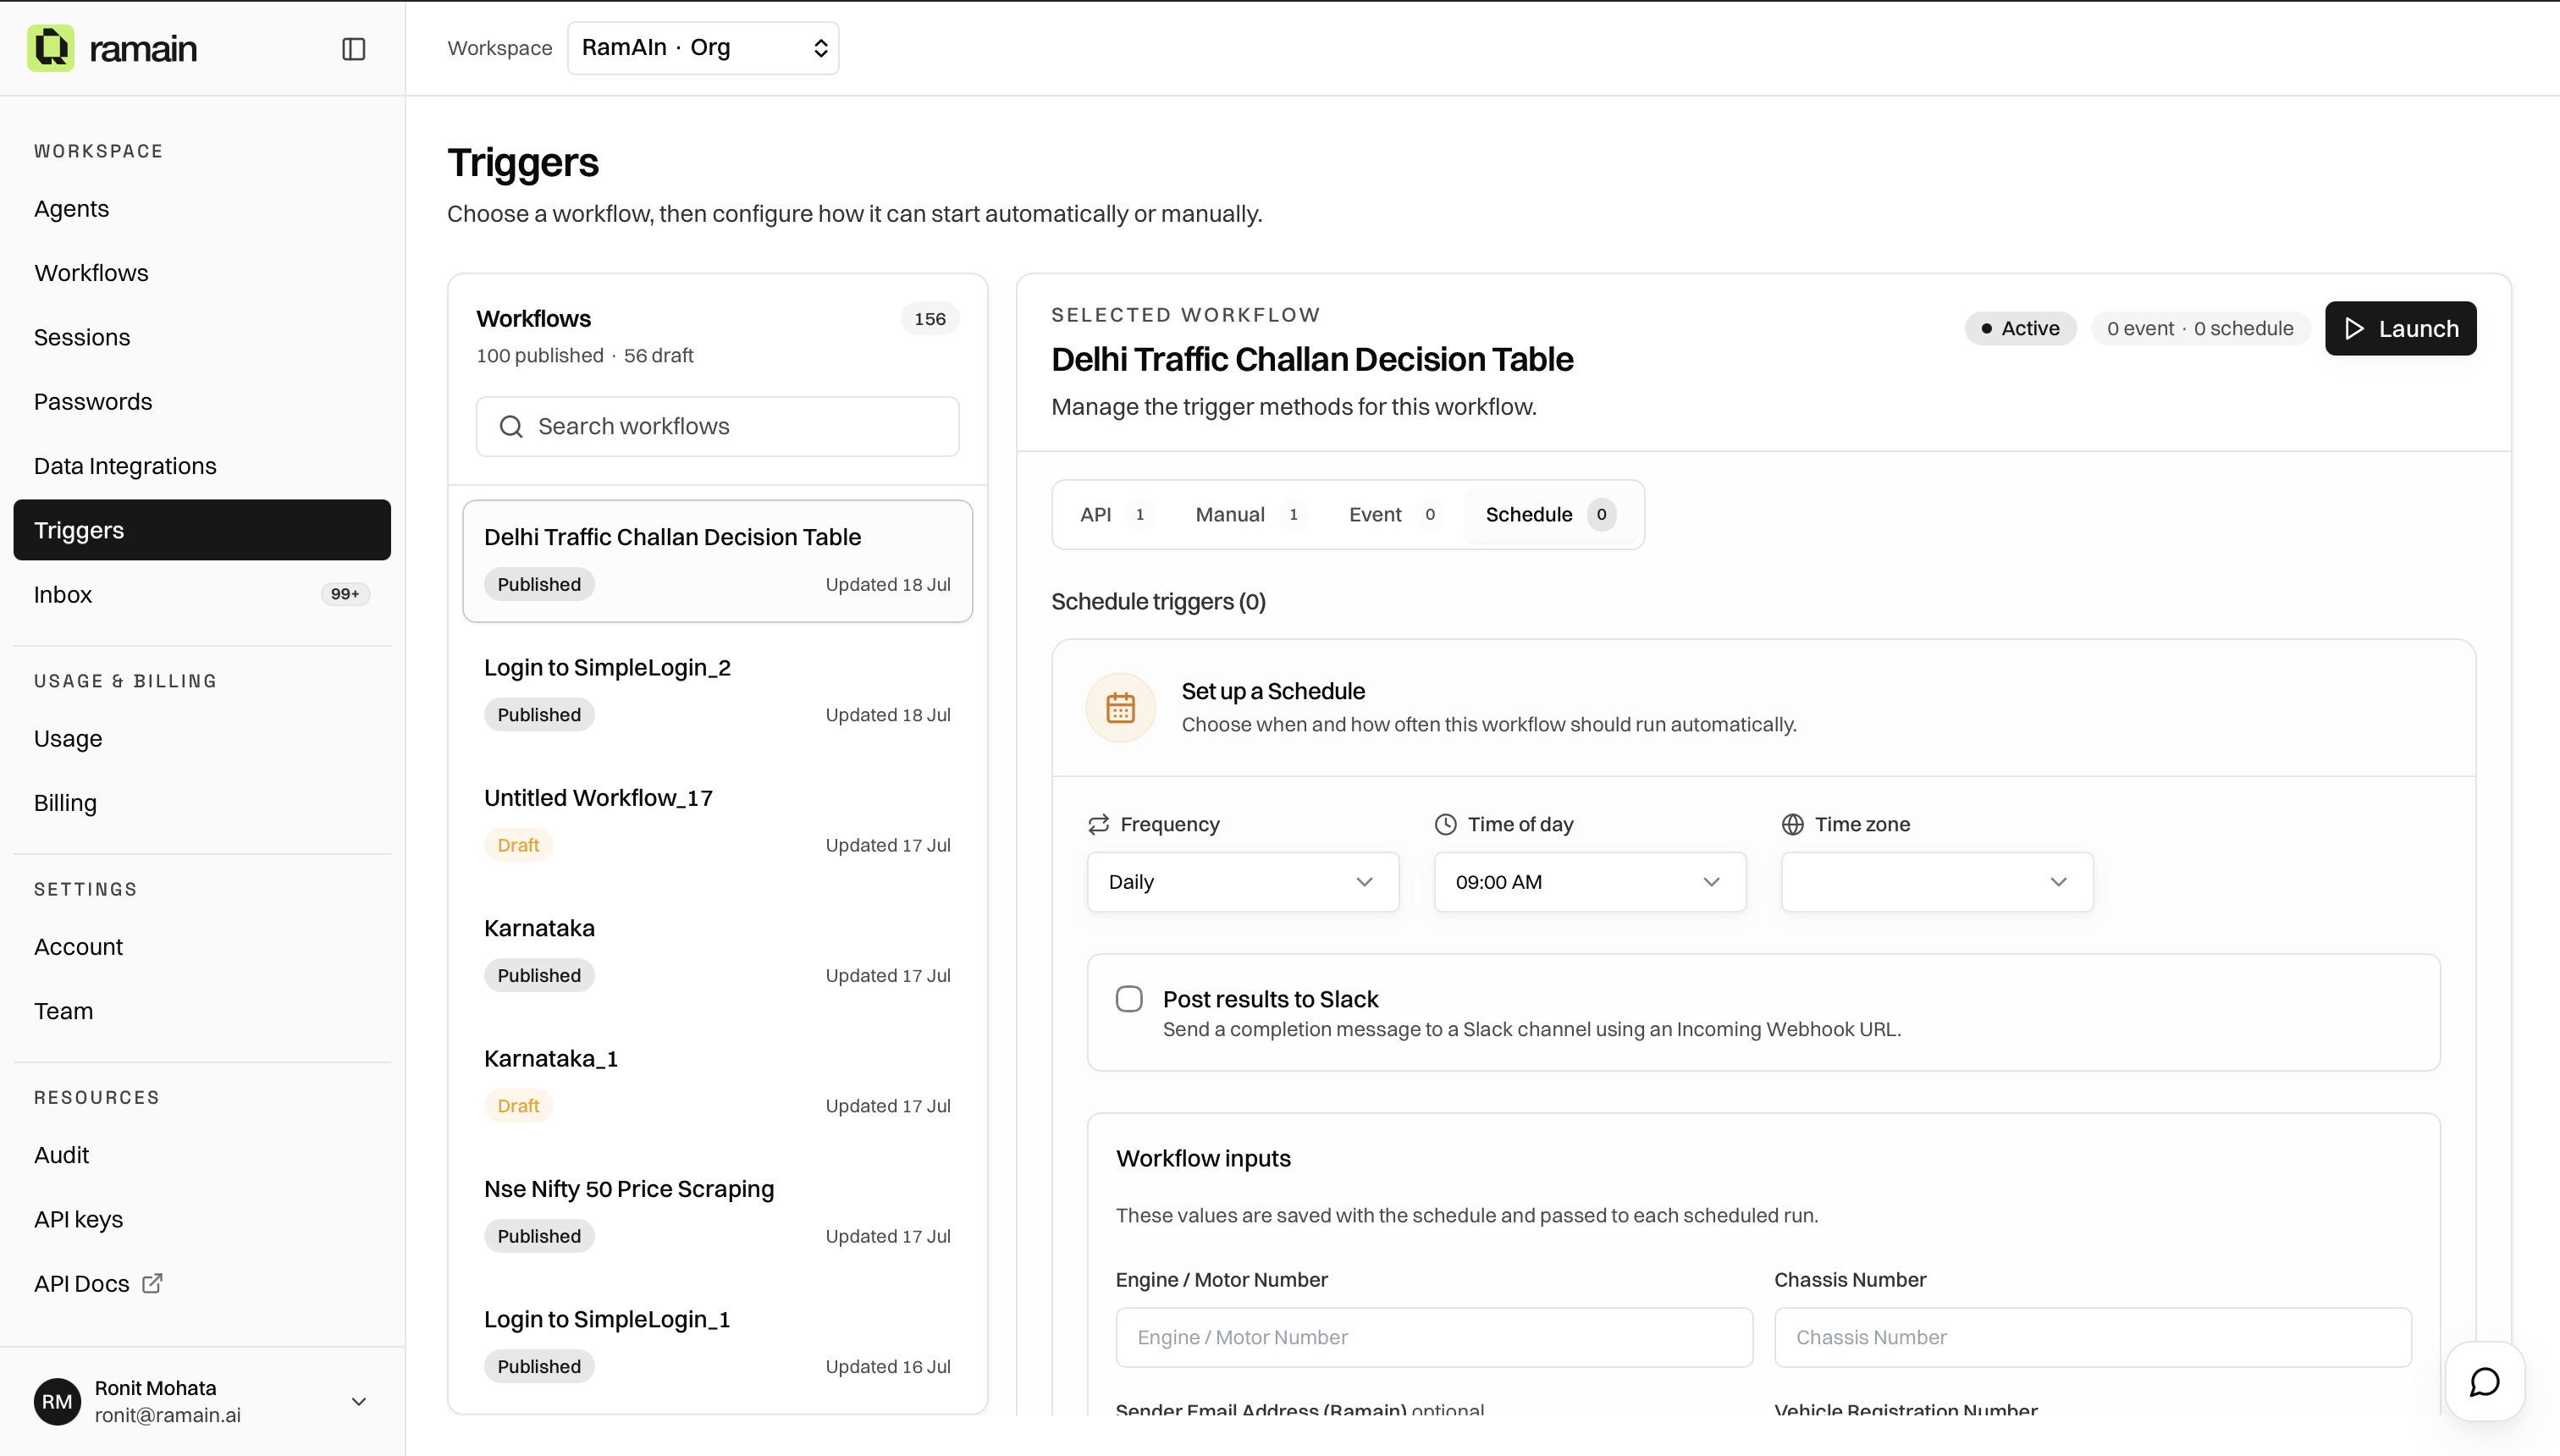2560x1456 pixels.
Task: Click the Workflow inputs heading
Action: click(x=1203, y=1159)
